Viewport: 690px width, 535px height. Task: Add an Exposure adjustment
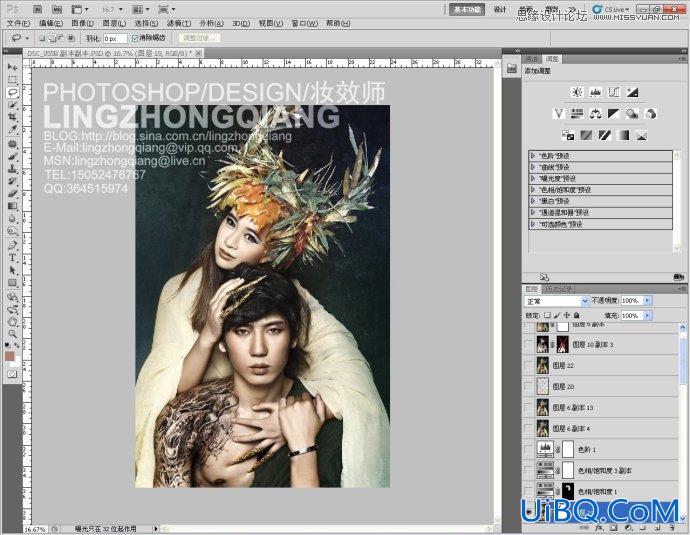632,92
